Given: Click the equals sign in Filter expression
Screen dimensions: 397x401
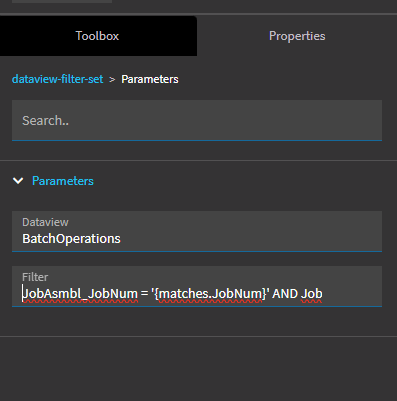Looking at the screenshot, I should pos(144,294).
